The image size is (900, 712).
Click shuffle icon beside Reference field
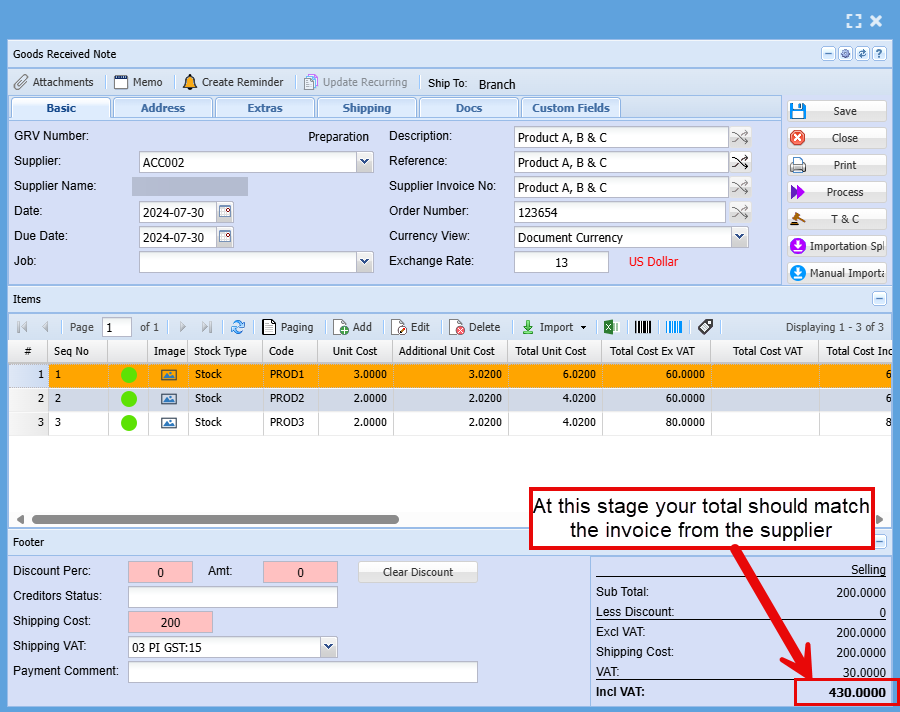click(740, 162)
